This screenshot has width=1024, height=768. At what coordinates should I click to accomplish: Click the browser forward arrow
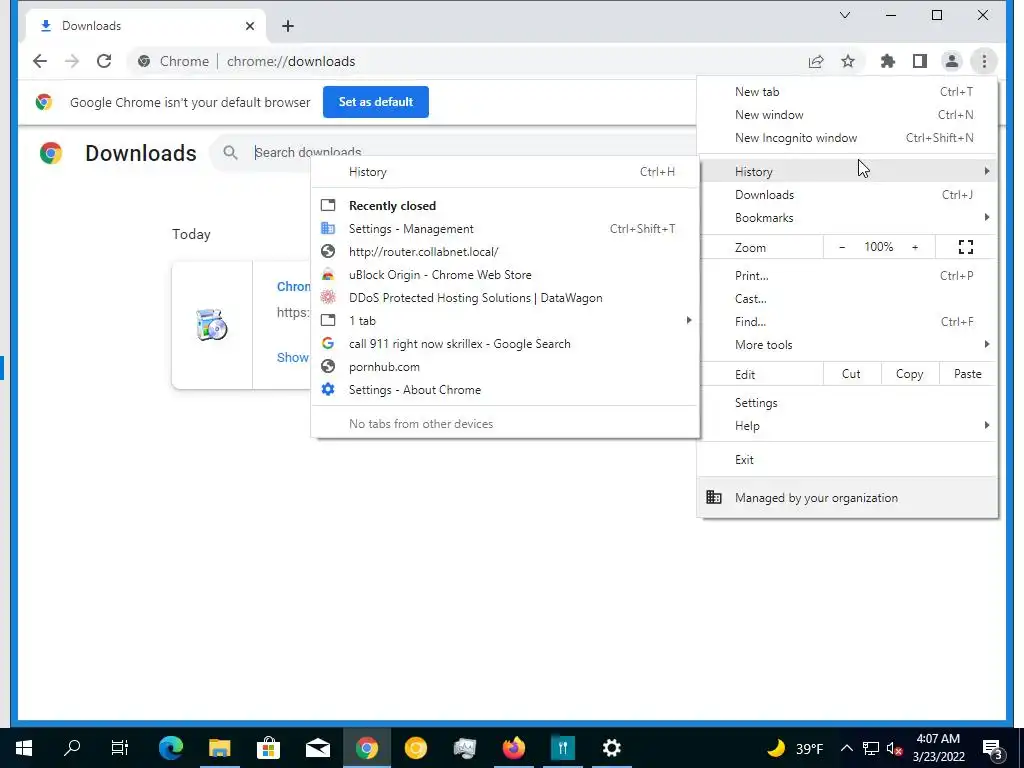click(72, 61)
